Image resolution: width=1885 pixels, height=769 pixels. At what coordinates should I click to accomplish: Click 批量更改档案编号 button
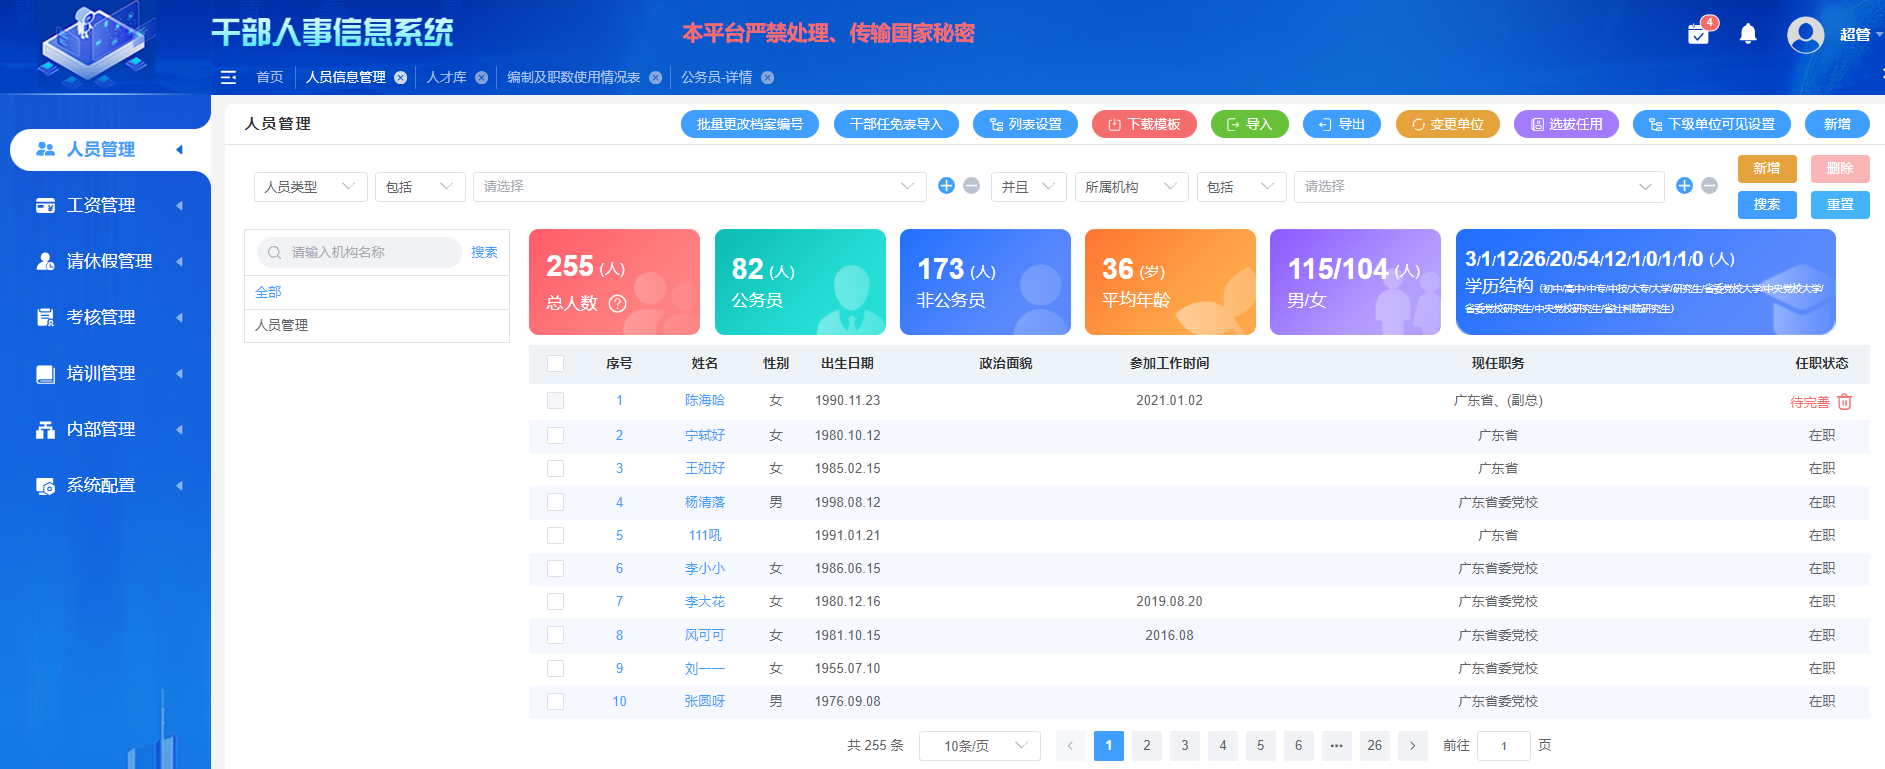point(750,124)
